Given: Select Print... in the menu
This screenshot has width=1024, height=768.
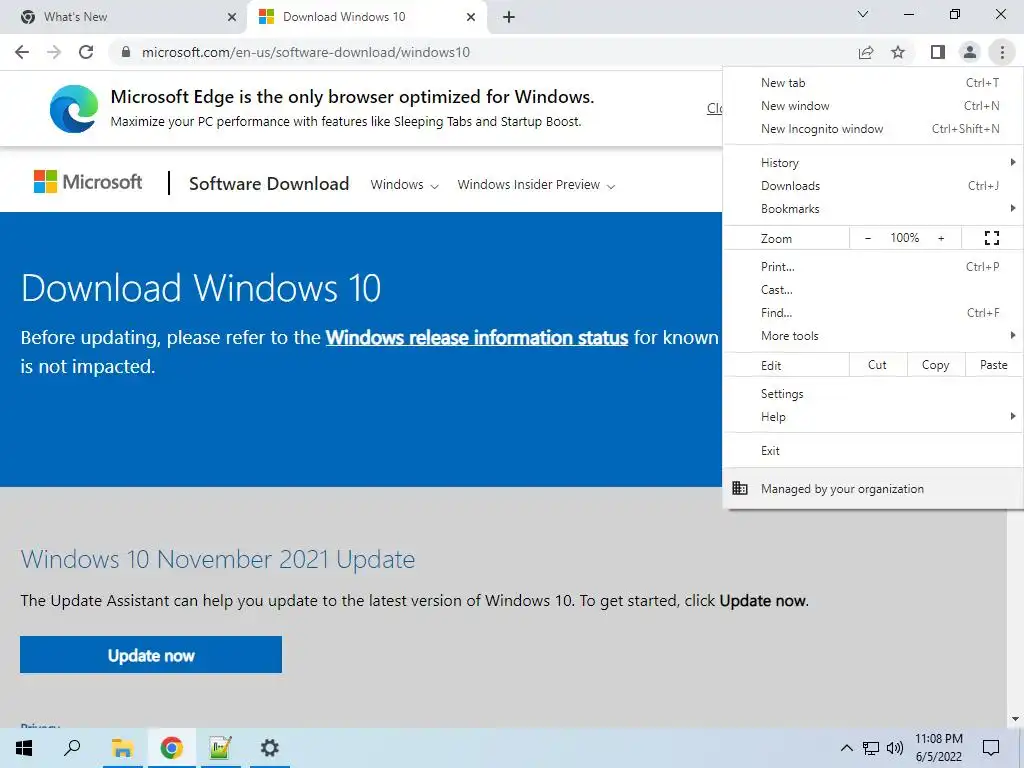Looking at the screenshot, I should (873, 266).
